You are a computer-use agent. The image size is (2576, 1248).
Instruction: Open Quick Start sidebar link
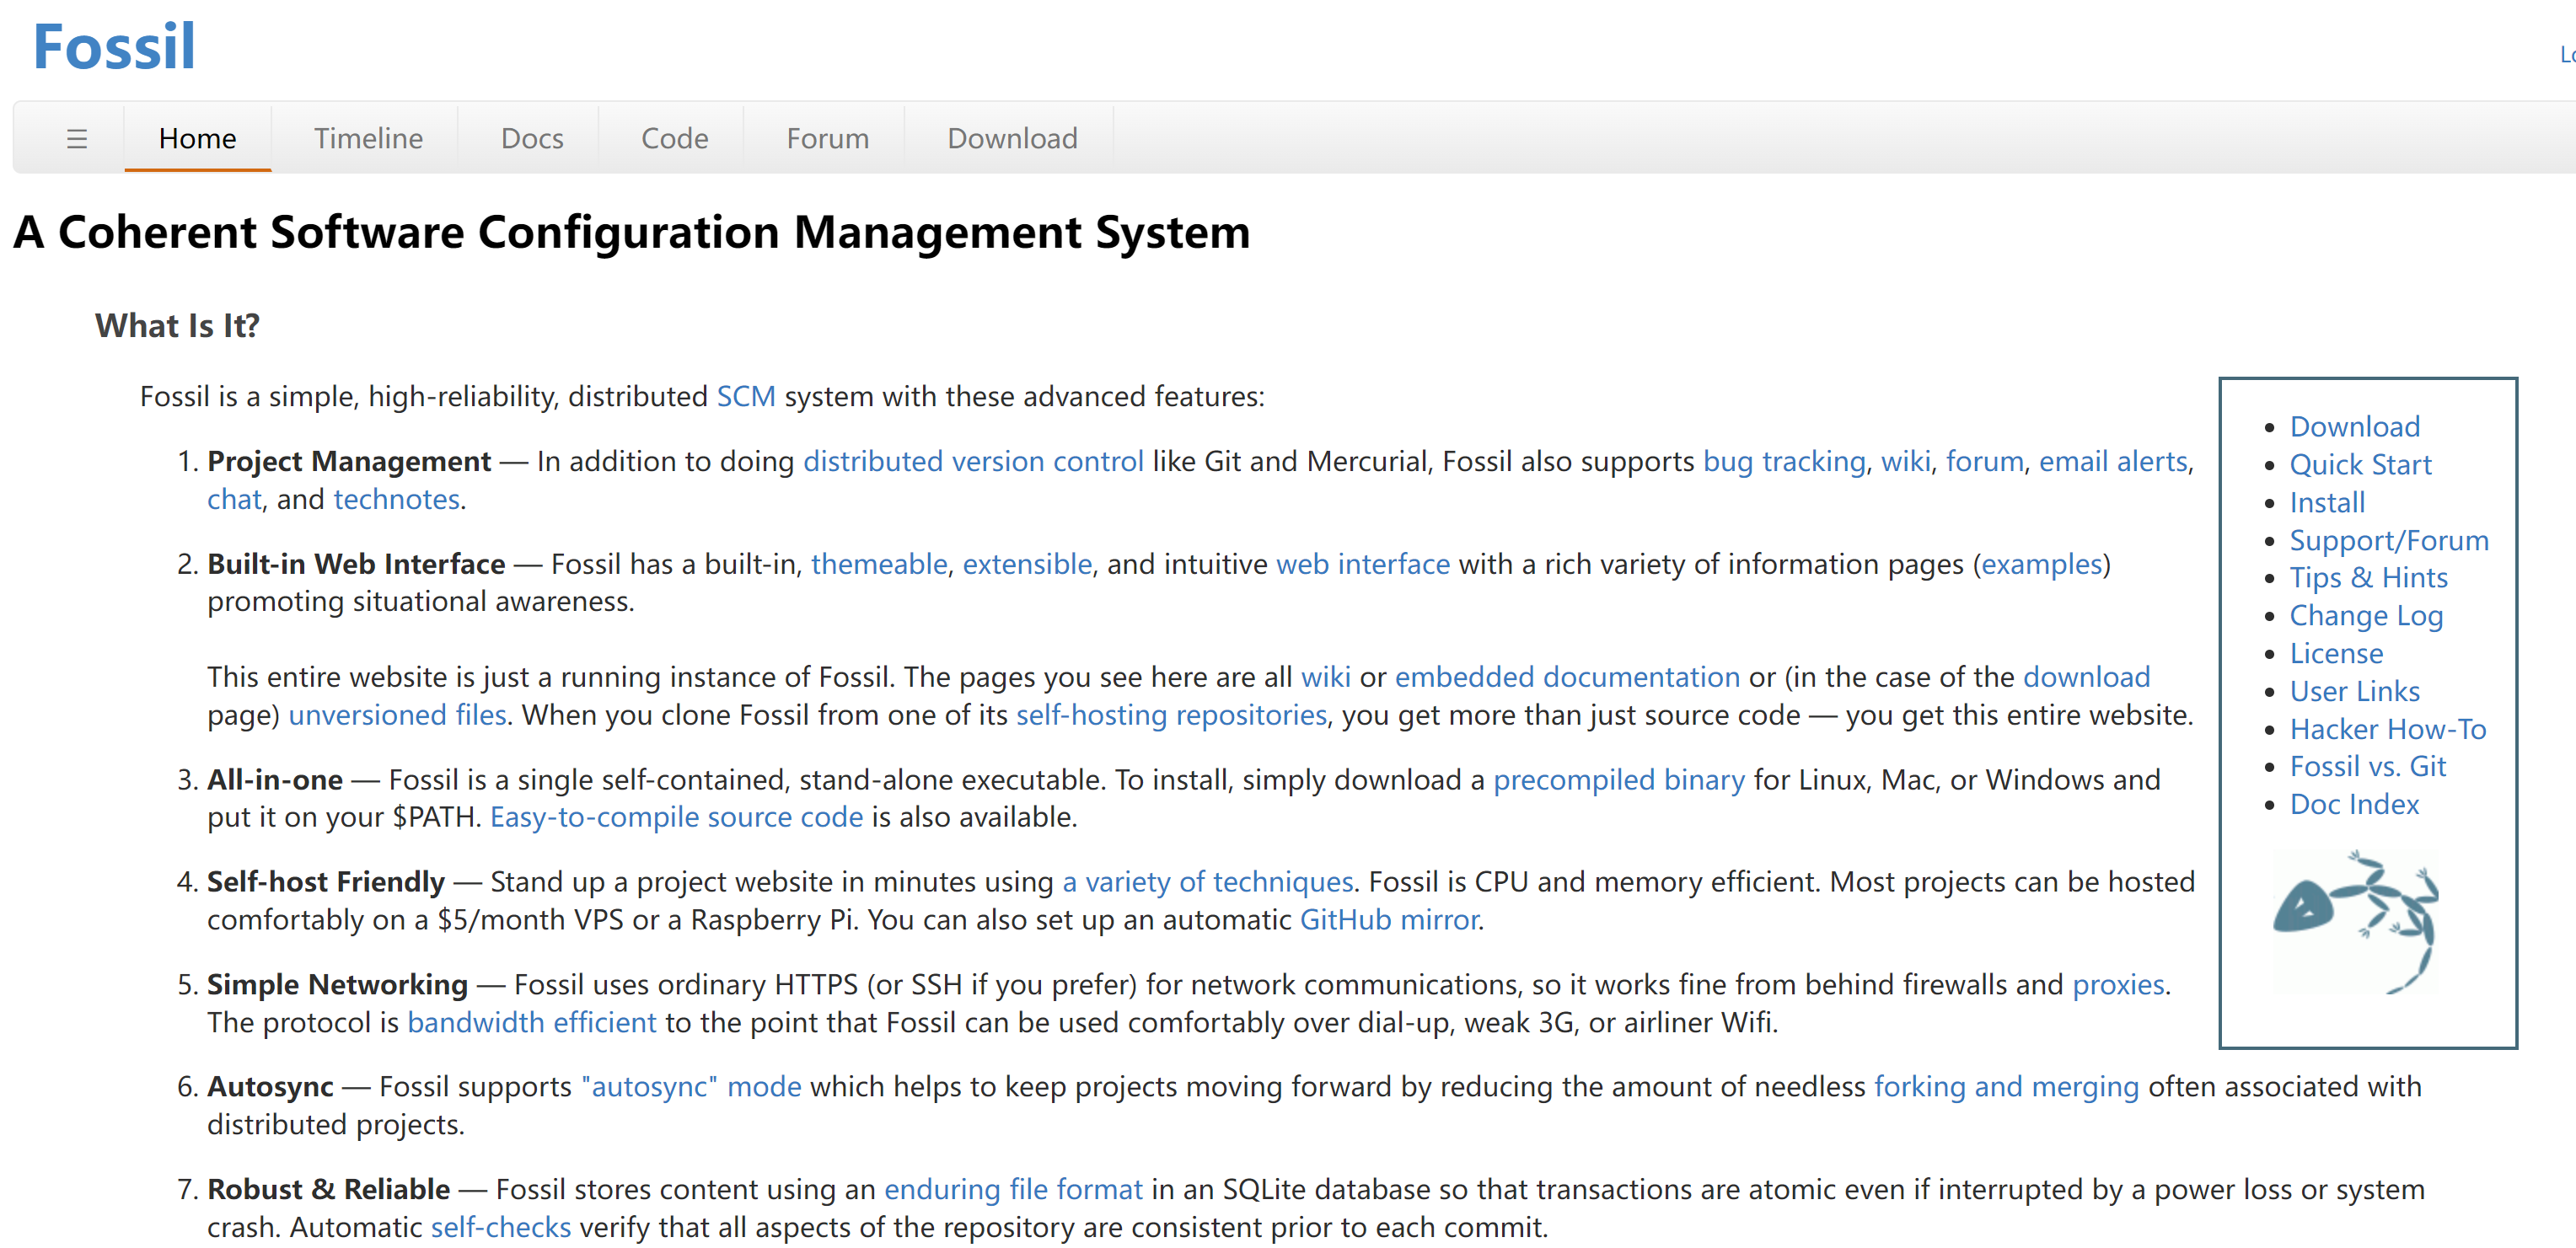tap(2359, 465)
